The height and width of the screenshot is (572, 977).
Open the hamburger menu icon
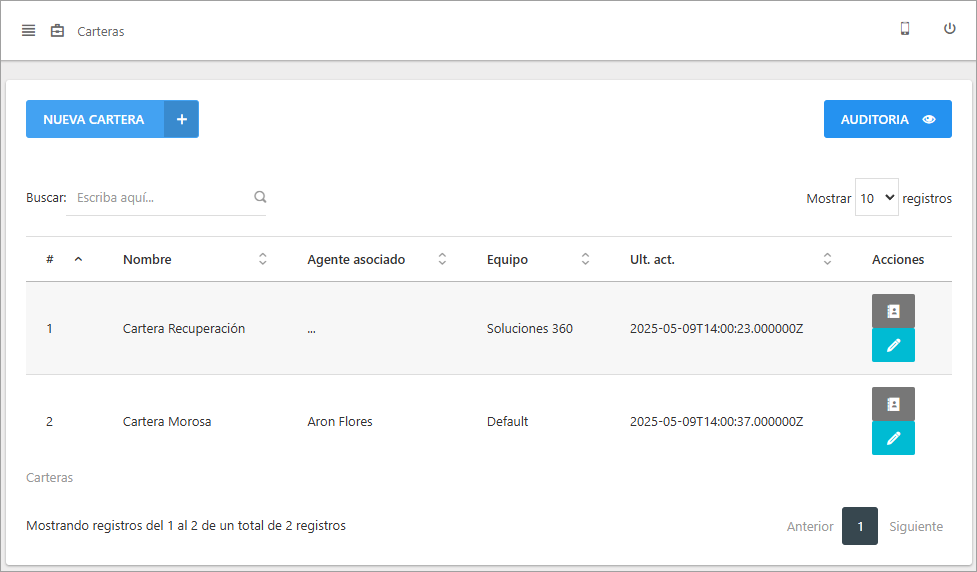(x=29, y=30)
